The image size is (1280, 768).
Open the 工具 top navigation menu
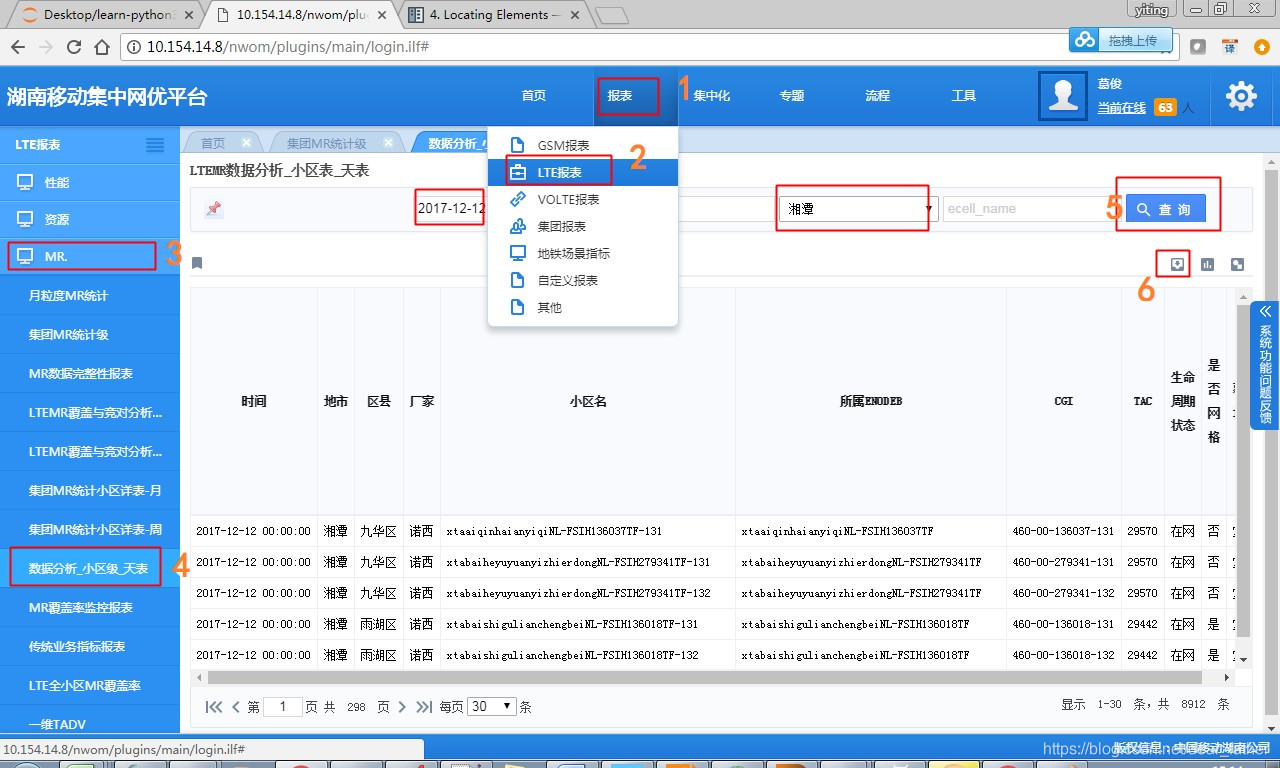tap(964, 96)
